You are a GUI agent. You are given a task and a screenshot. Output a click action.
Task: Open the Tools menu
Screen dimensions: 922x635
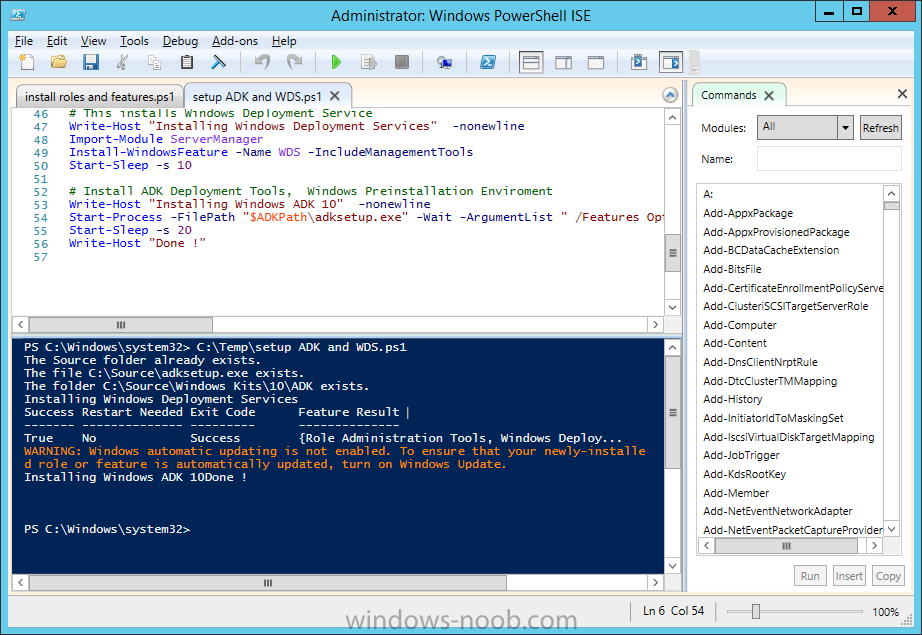click(134, 41)
